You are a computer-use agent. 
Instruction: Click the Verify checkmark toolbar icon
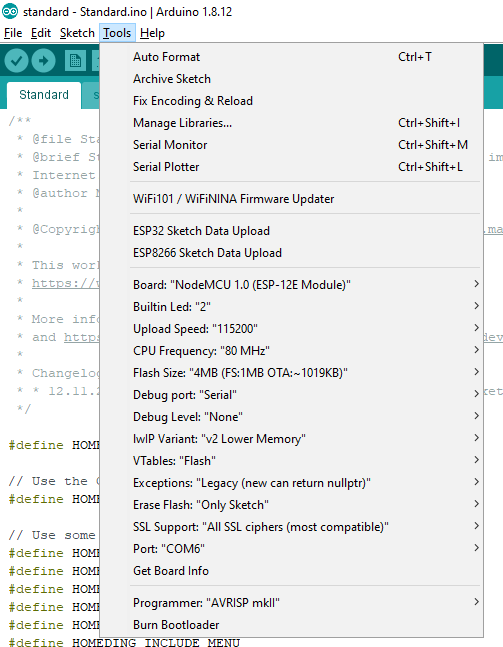click(x=17, y=61)
